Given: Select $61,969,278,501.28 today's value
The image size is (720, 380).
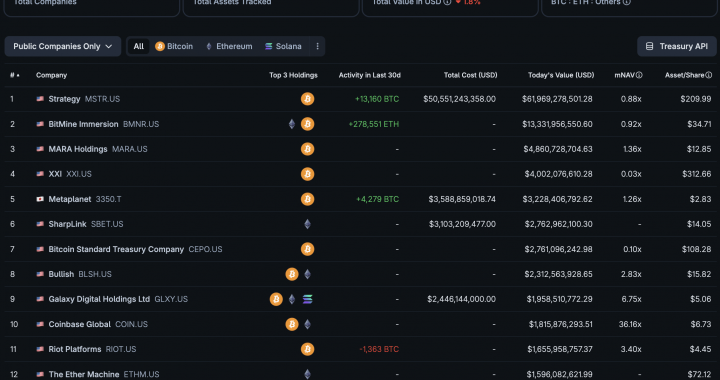Looking at the screenshot, I should tap(557, 99).
